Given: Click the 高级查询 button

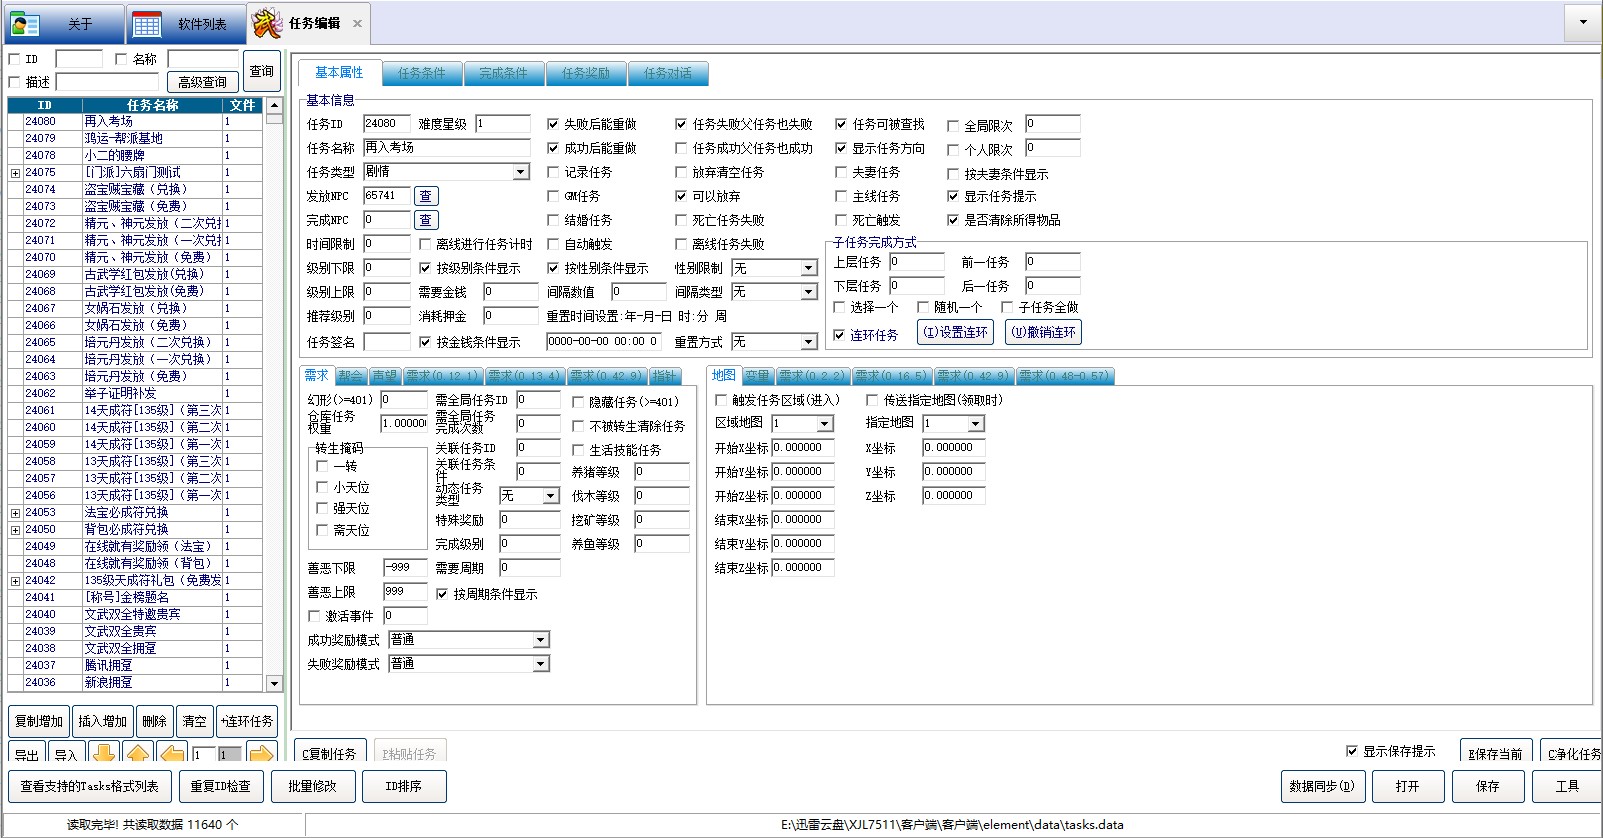Looking at the screenshot, I should (x=202, y=82).
